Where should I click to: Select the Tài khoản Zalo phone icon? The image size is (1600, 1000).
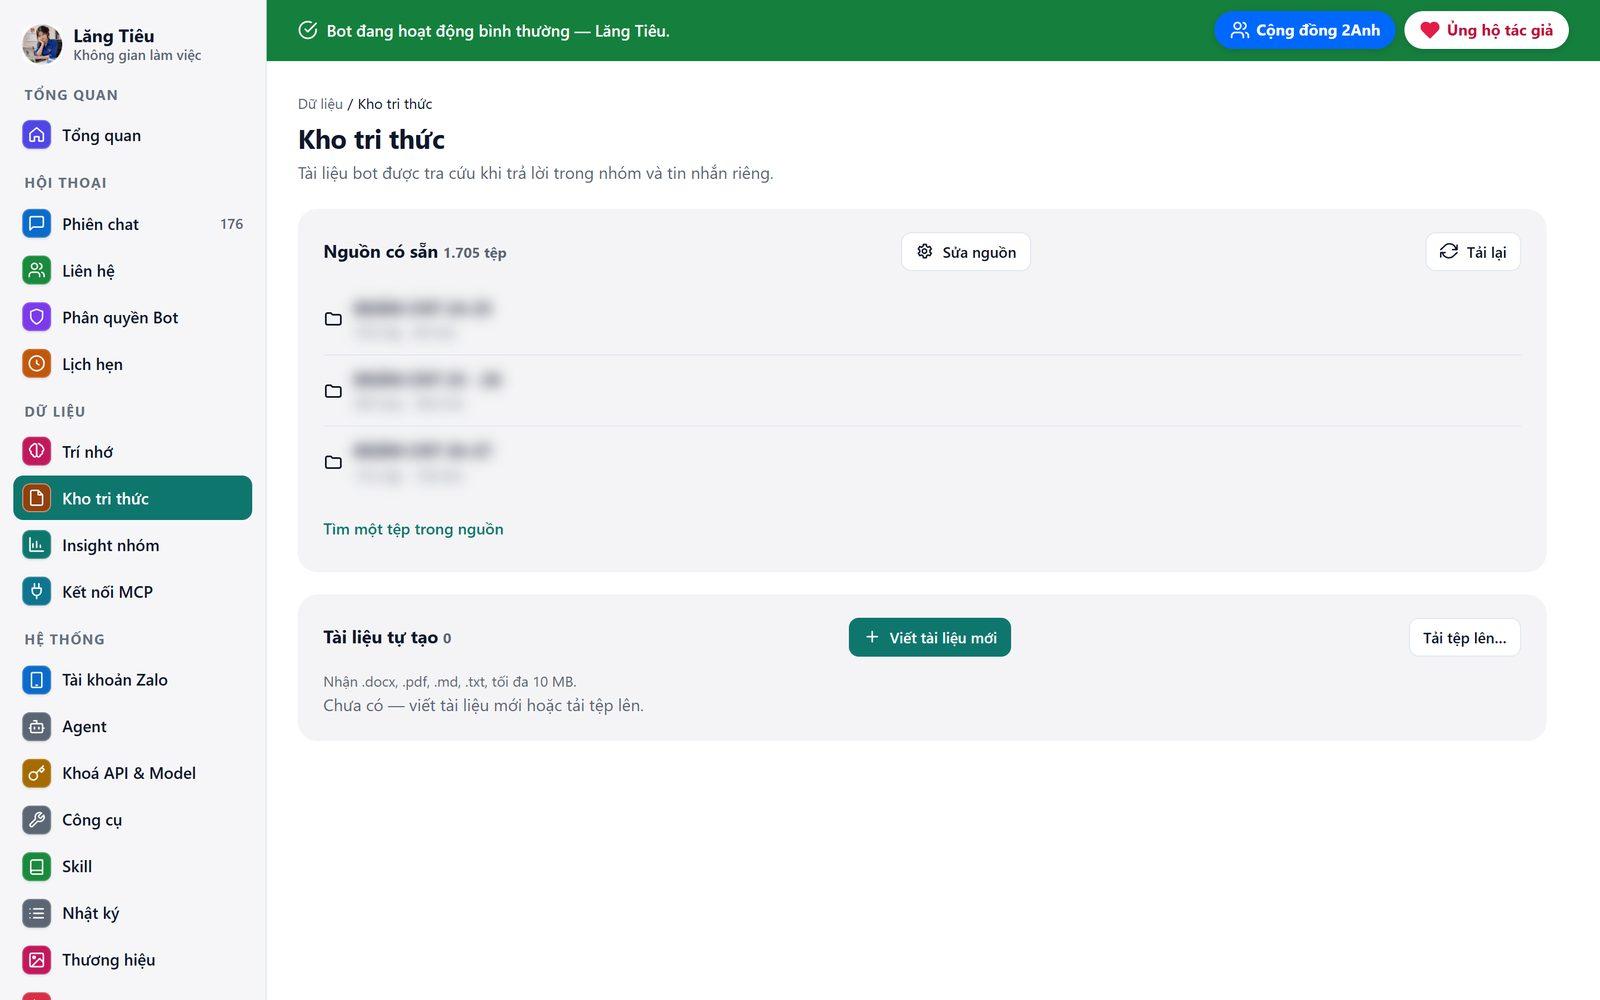[x=37, y=680]
